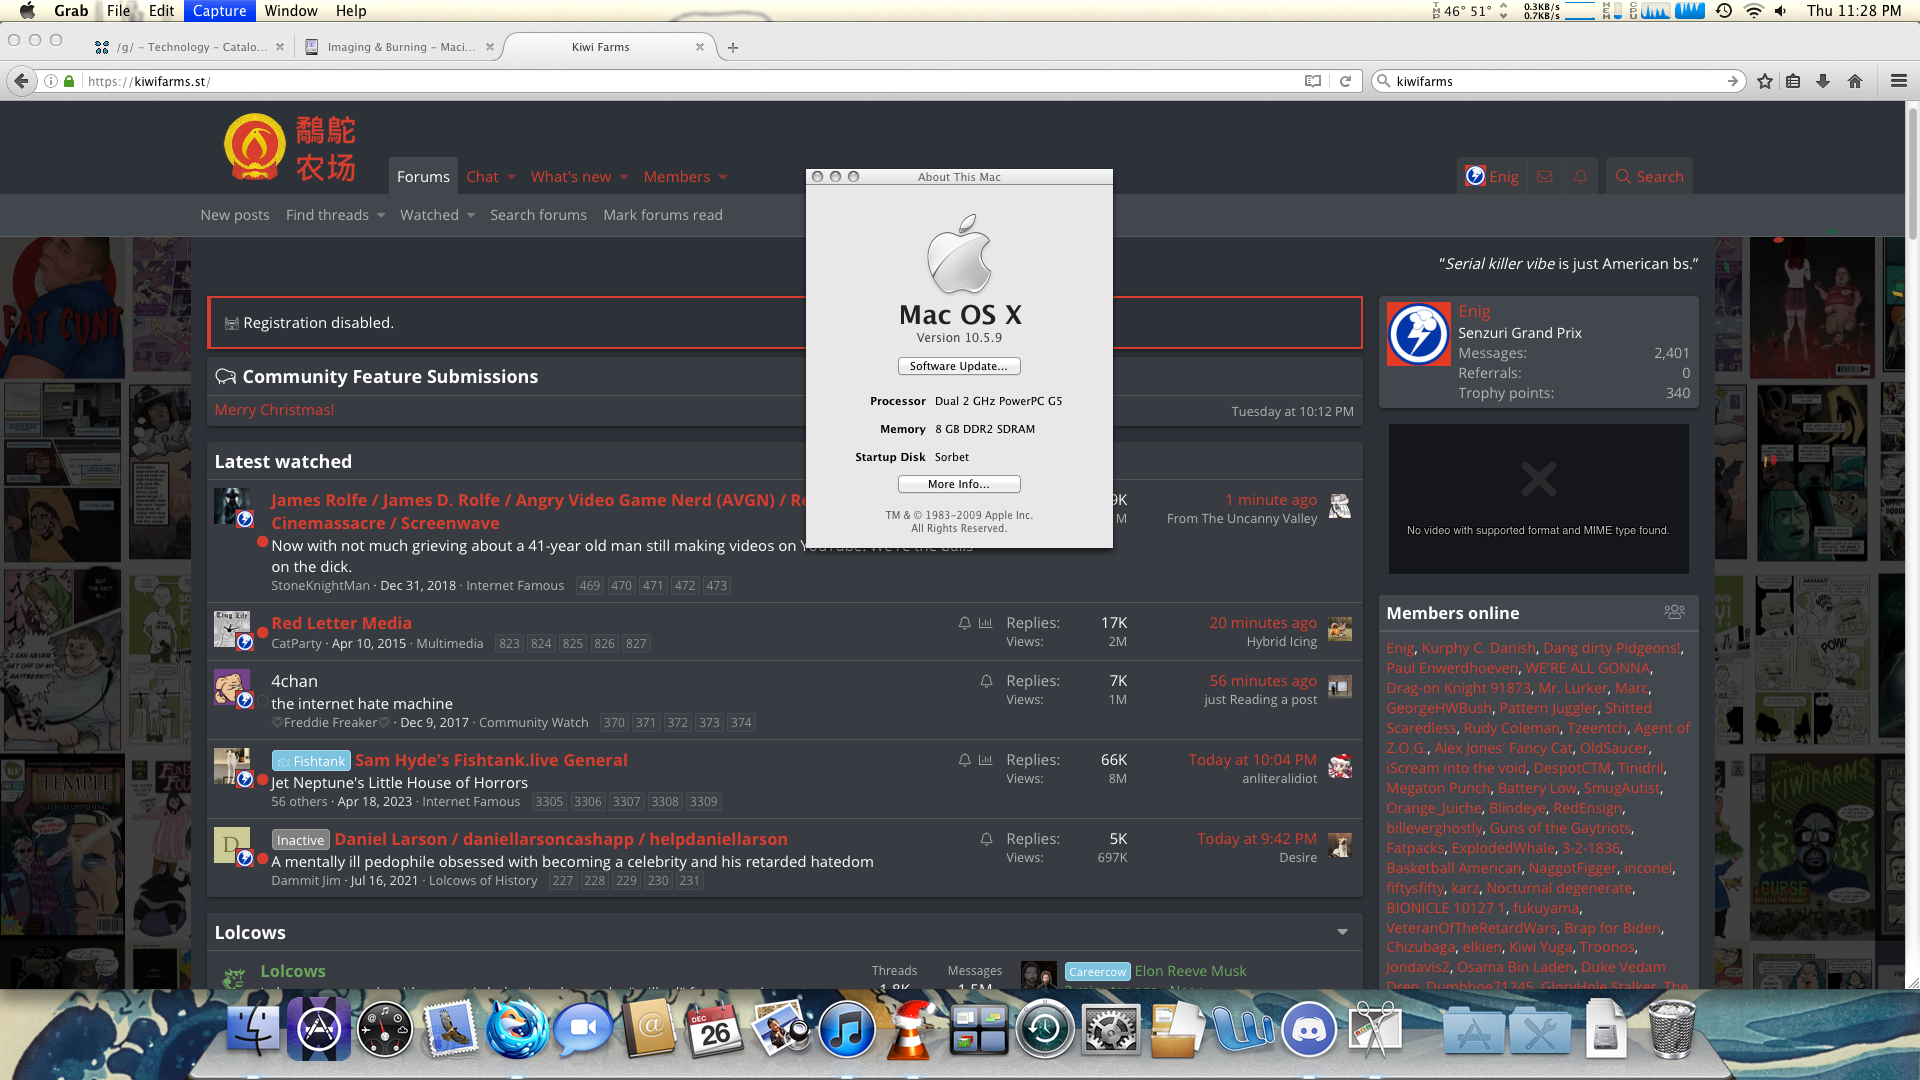The image size is (1920, 1080).
Task: Toggle watch bell on Fishtank.live General thread
Action: click(x=965, y=760)
